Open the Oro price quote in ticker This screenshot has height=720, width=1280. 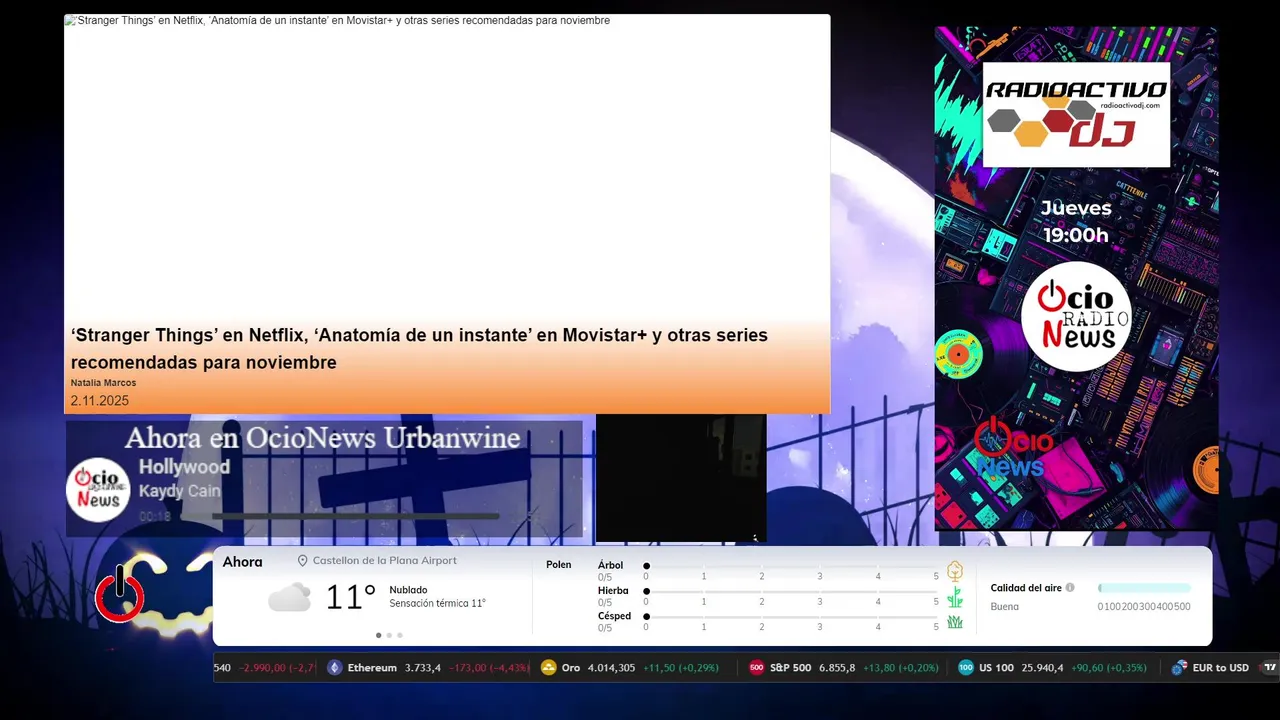pyautogui.click(x=629, y=668)
